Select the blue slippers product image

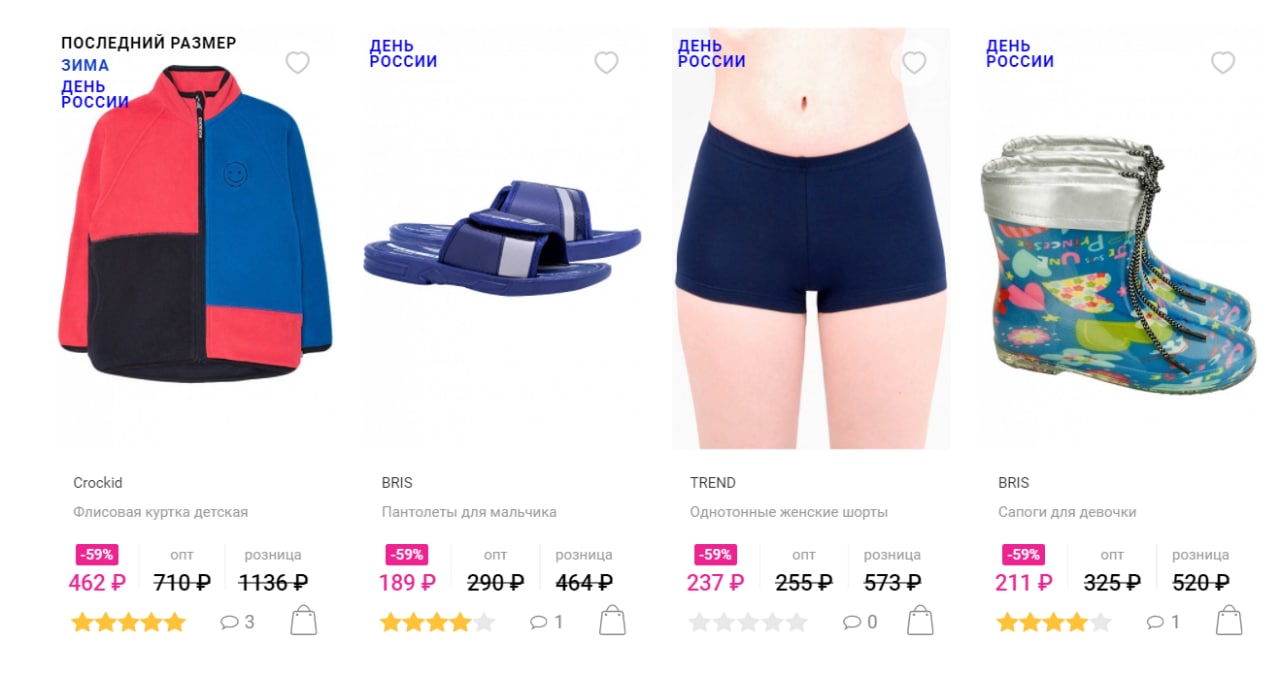(x=502, y=238)
